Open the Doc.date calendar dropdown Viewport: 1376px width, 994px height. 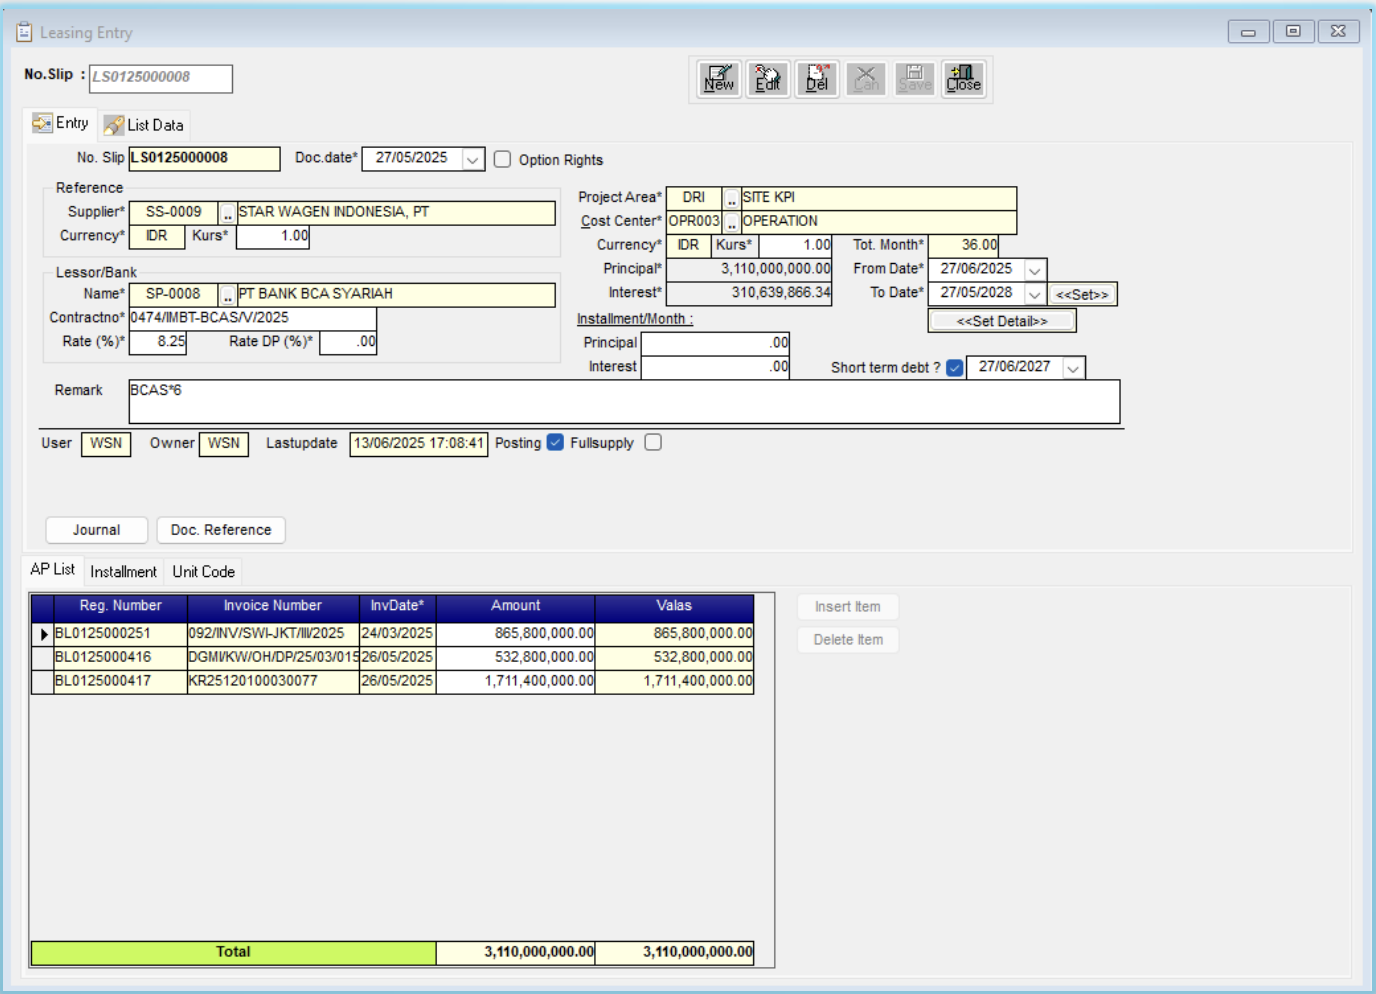(x=473, y=159)
